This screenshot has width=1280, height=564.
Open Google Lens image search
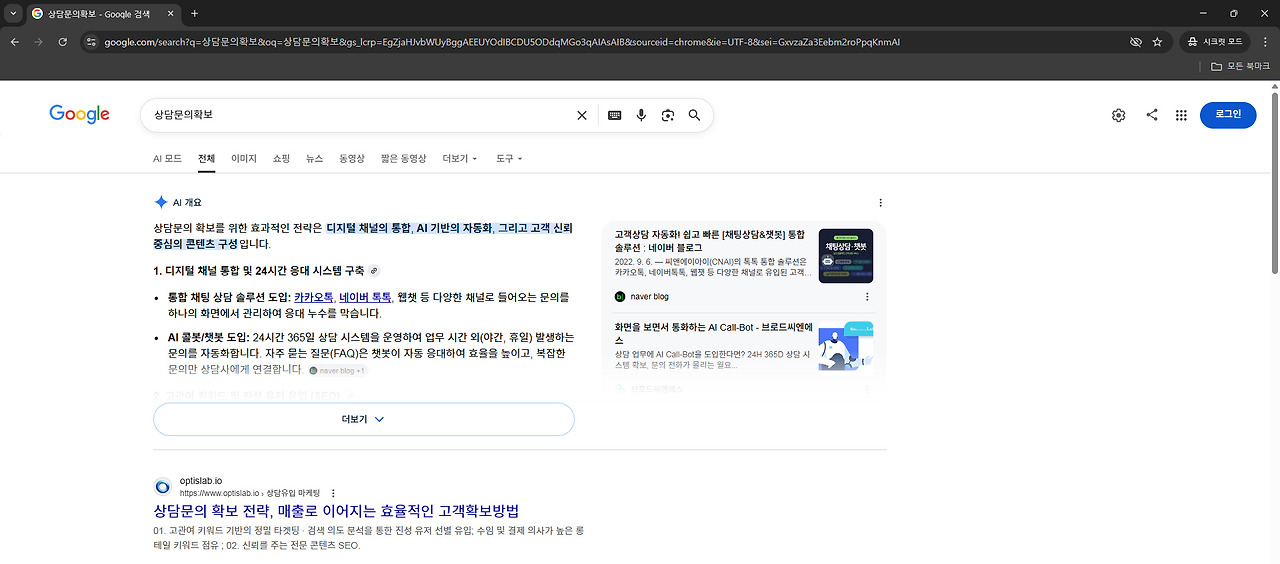point(668,115)
